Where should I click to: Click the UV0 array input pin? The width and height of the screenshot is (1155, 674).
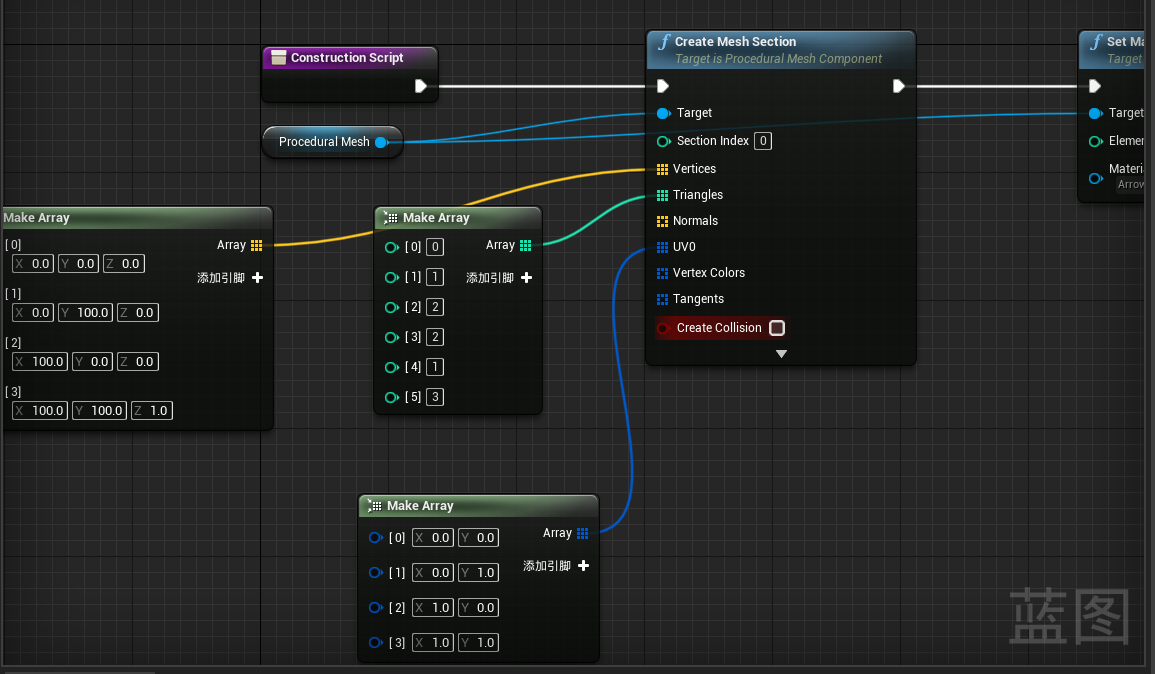(660, 247)
